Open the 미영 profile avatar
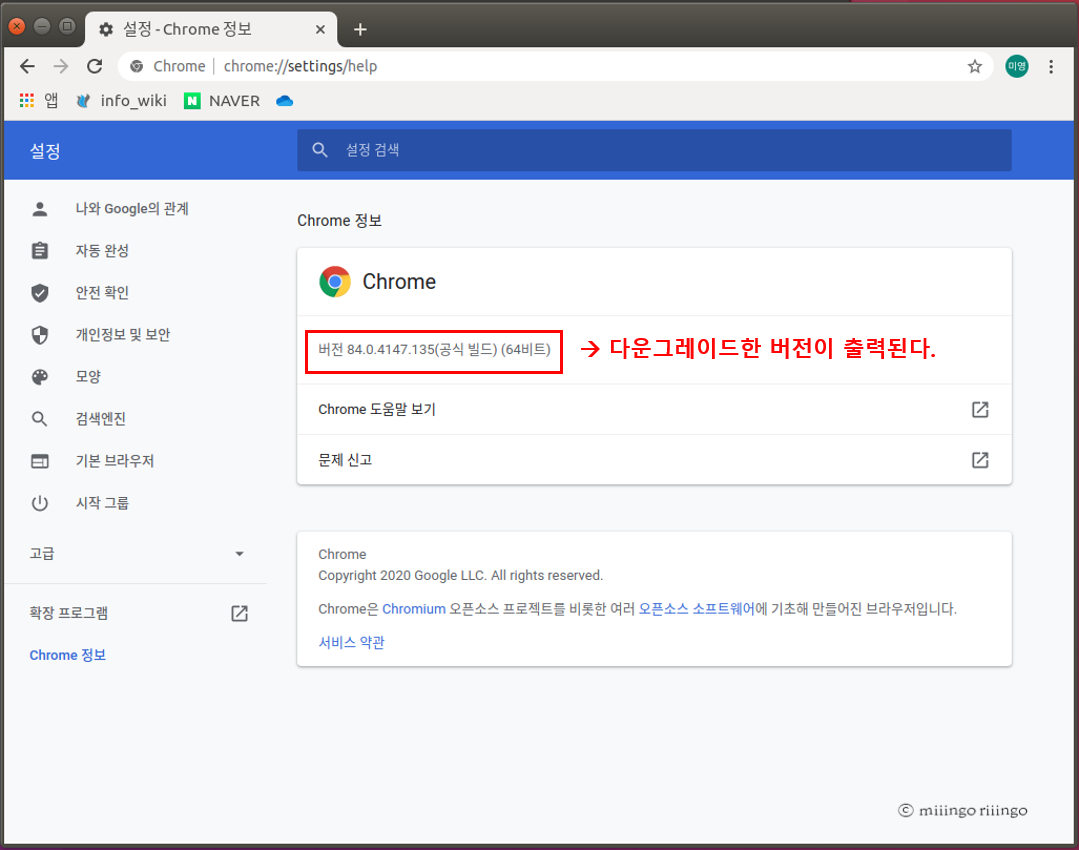Image resolution: width=1079 pixels, height=850 pixels. (x=1016, y=66)
